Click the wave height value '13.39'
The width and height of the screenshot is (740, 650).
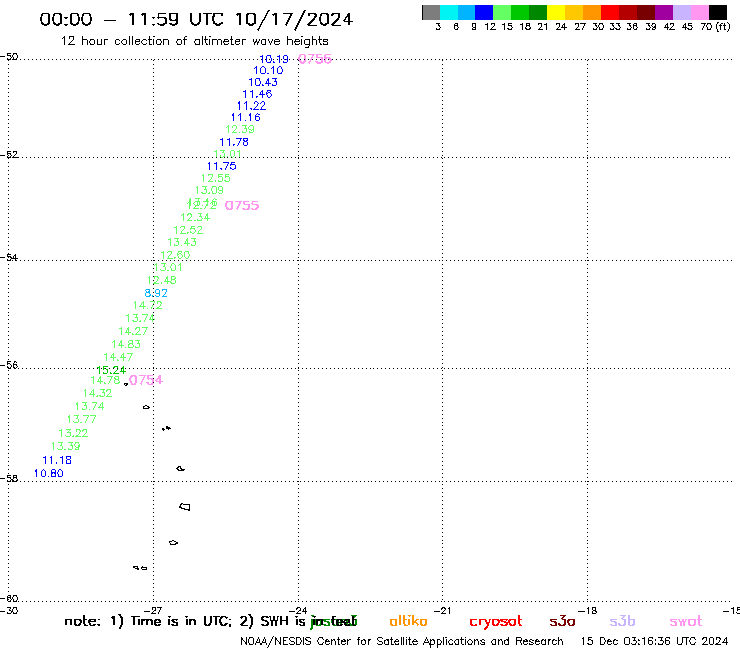point(65,446)
